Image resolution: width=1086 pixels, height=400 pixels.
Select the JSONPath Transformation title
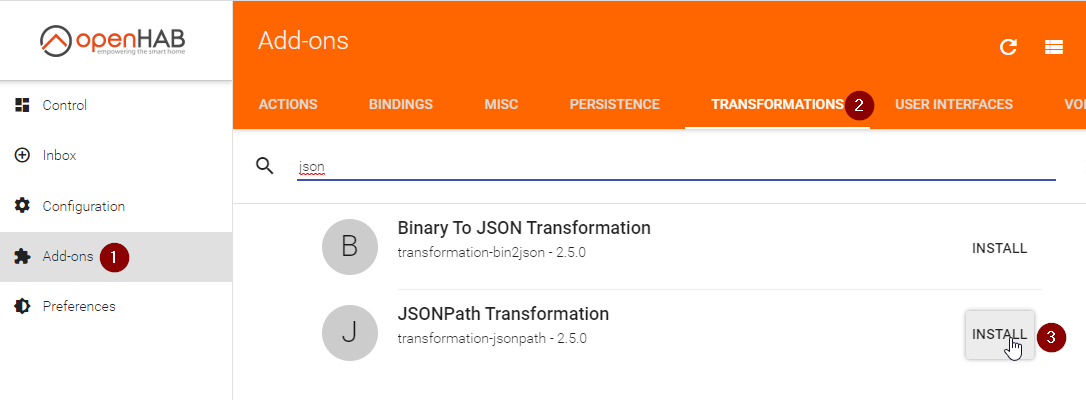click(x=503, y=313)
